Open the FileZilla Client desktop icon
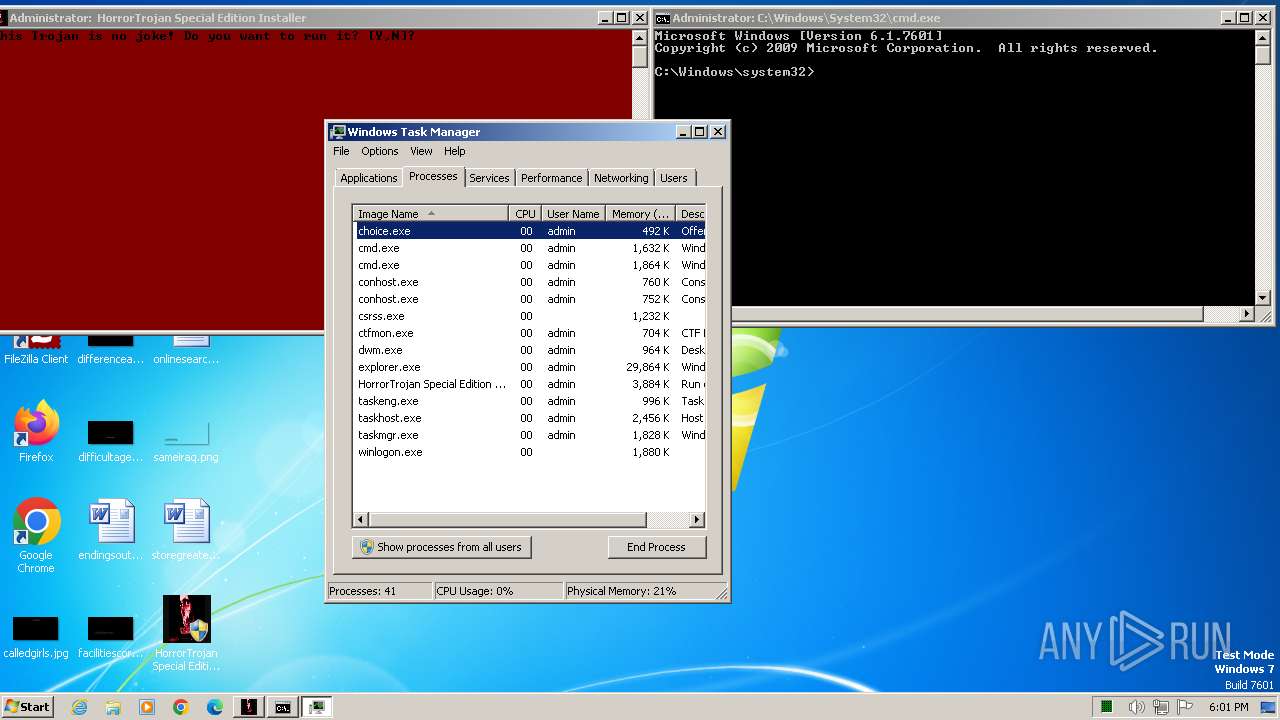 [x=36, y=348]
